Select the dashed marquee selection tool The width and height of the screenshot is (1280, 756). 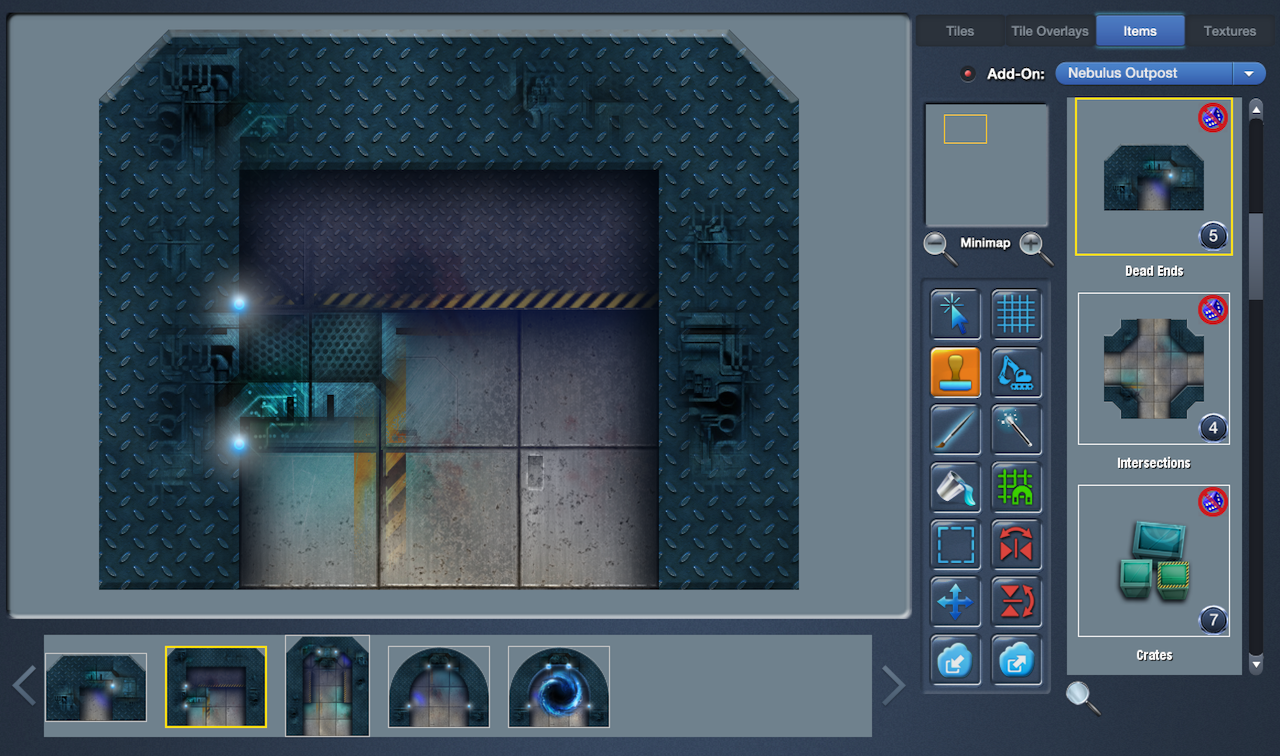pos(955,545)
